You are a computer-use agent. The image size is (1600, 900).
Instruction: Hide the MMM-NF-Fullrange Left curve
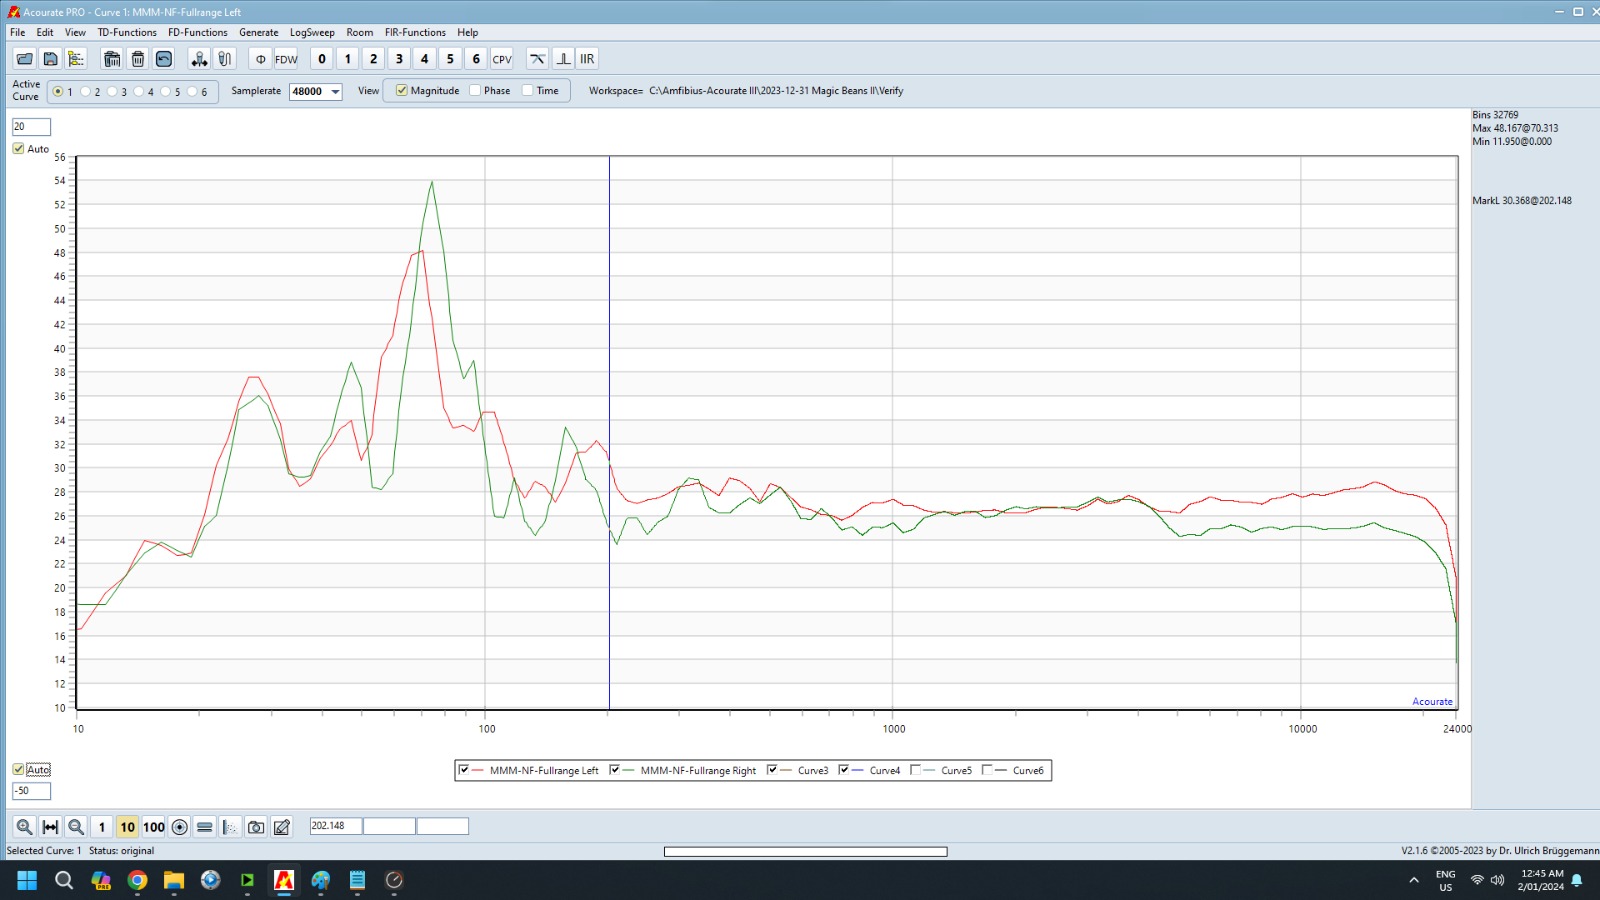pos(464,770)
